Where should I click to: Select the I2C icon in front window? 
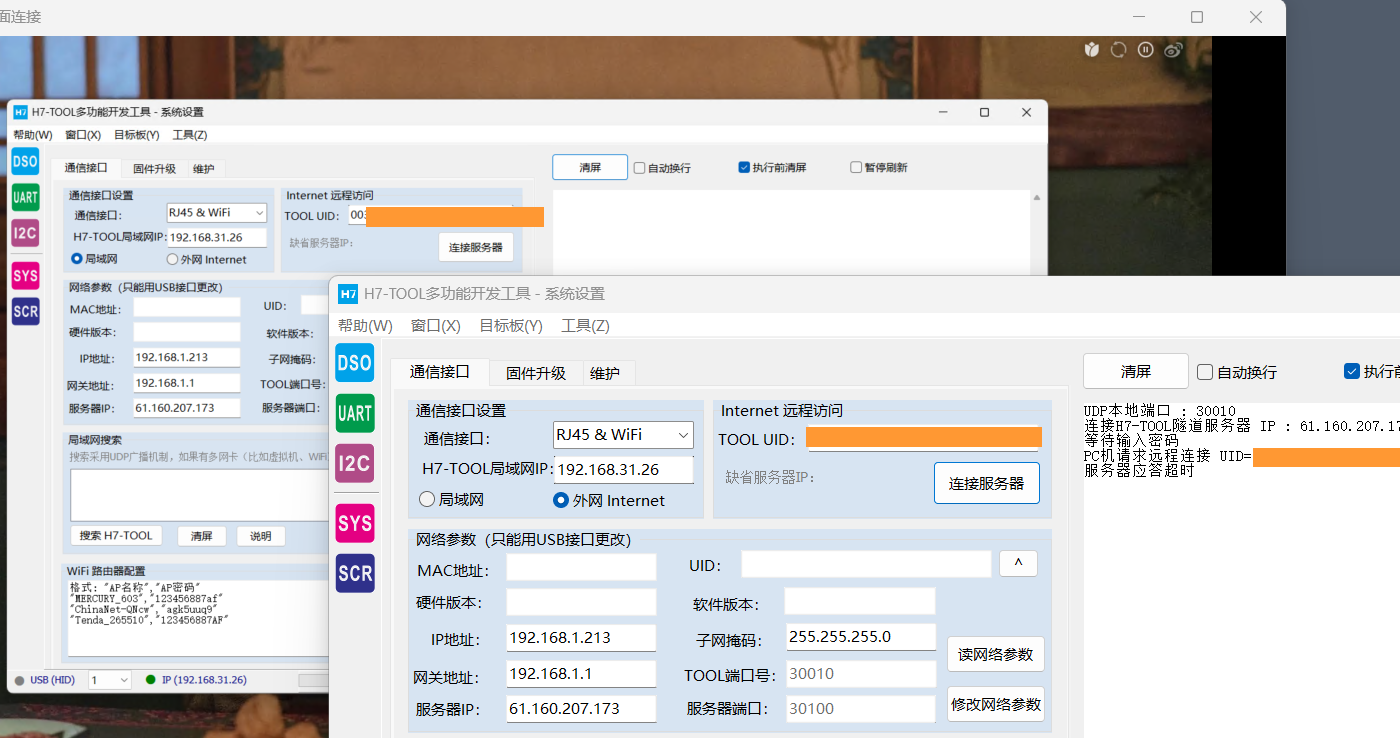[355, 463]
